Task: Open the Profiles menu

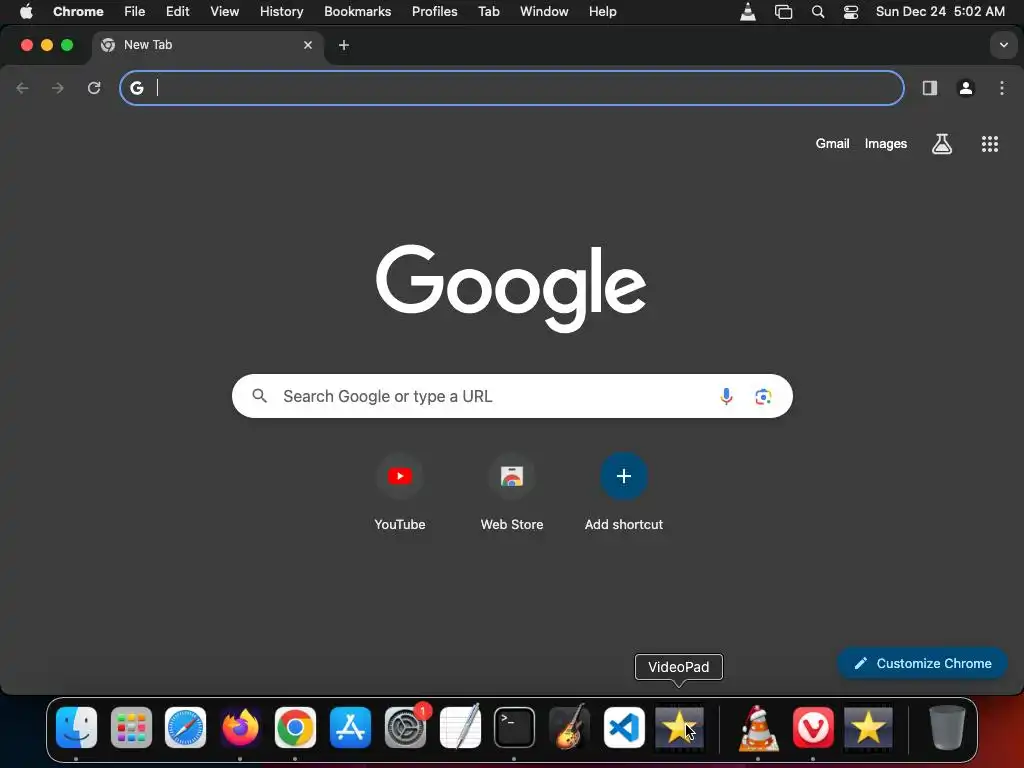Action: click(x=434, y=12)
